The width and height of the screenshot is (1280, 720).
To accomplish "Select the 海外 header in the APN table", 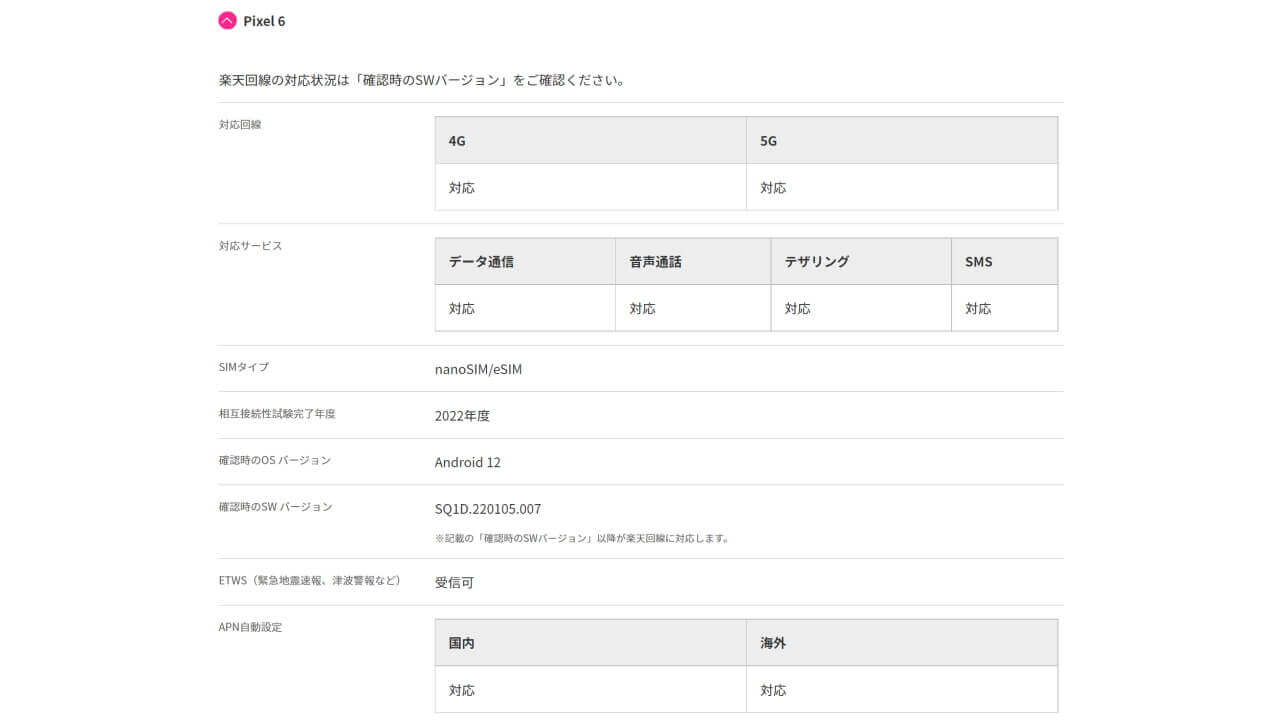I will (x=773, y=643).
